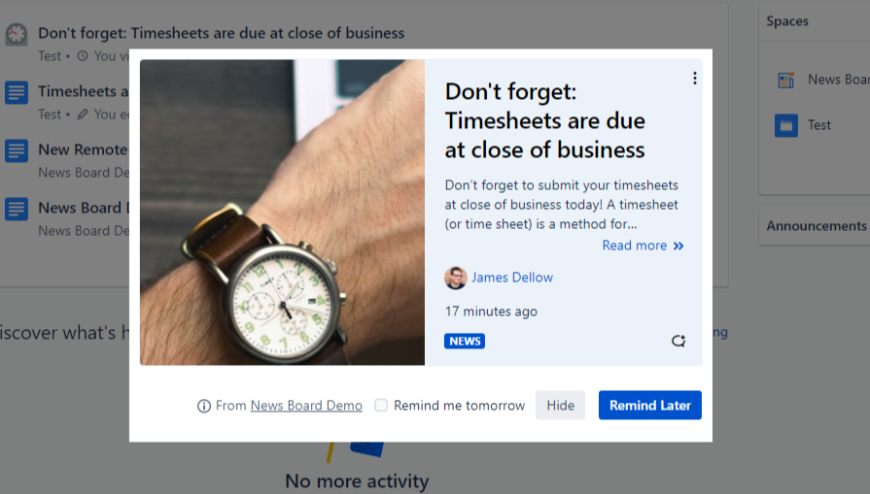Click the clock icon beside timesheets reminder

[16, 34]
